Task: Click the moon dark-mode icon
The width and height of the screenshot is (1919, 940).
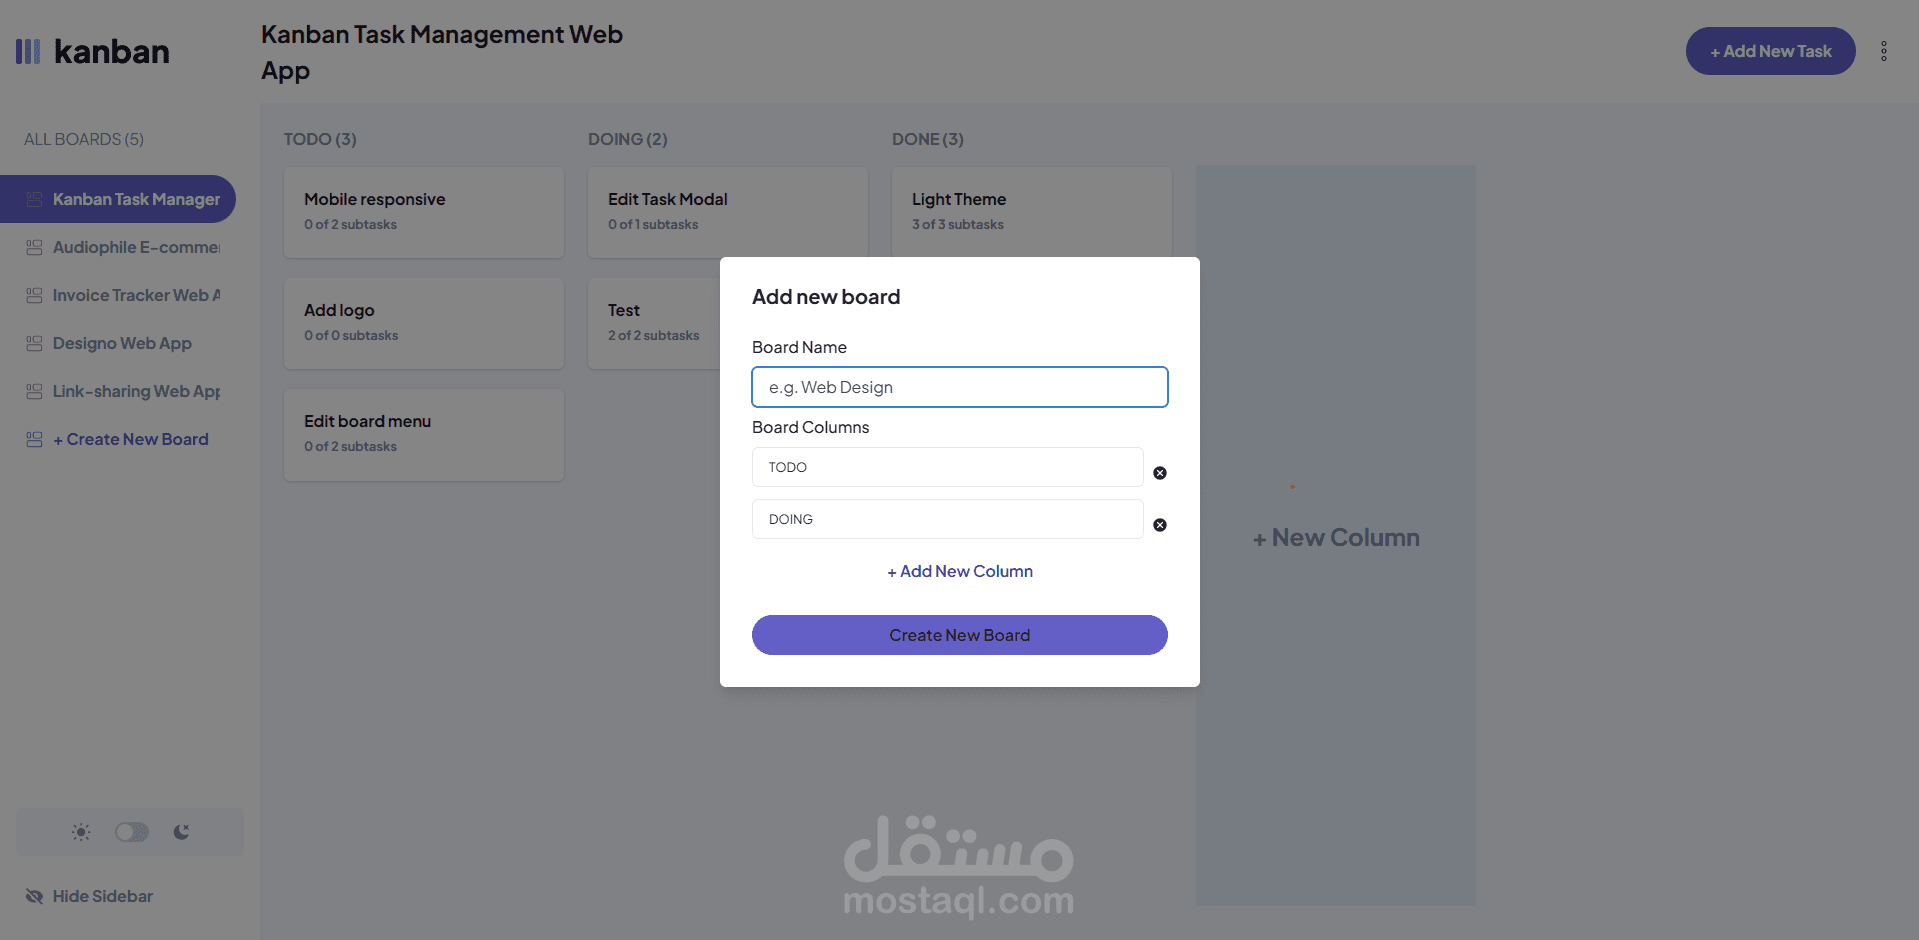Action: click(181, 832)
